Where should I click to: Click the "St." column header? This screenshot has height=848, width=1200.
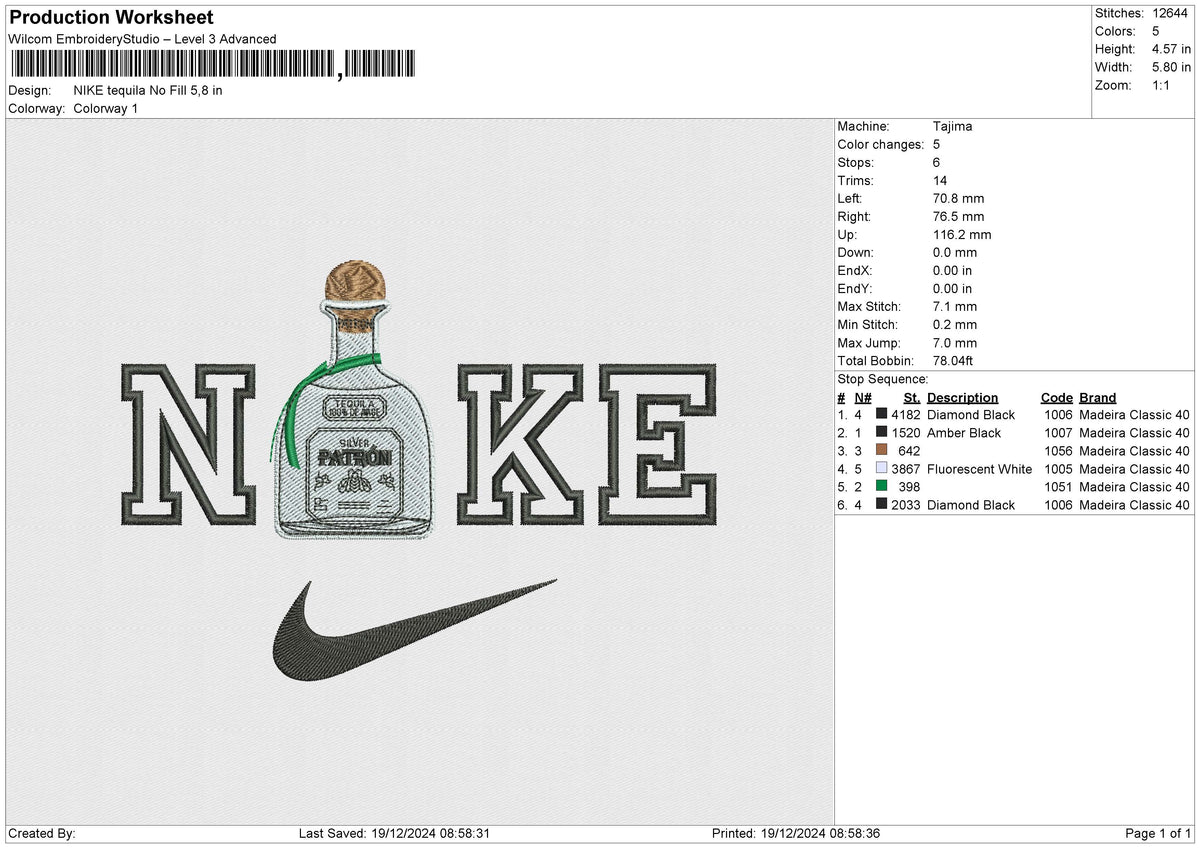912,397
